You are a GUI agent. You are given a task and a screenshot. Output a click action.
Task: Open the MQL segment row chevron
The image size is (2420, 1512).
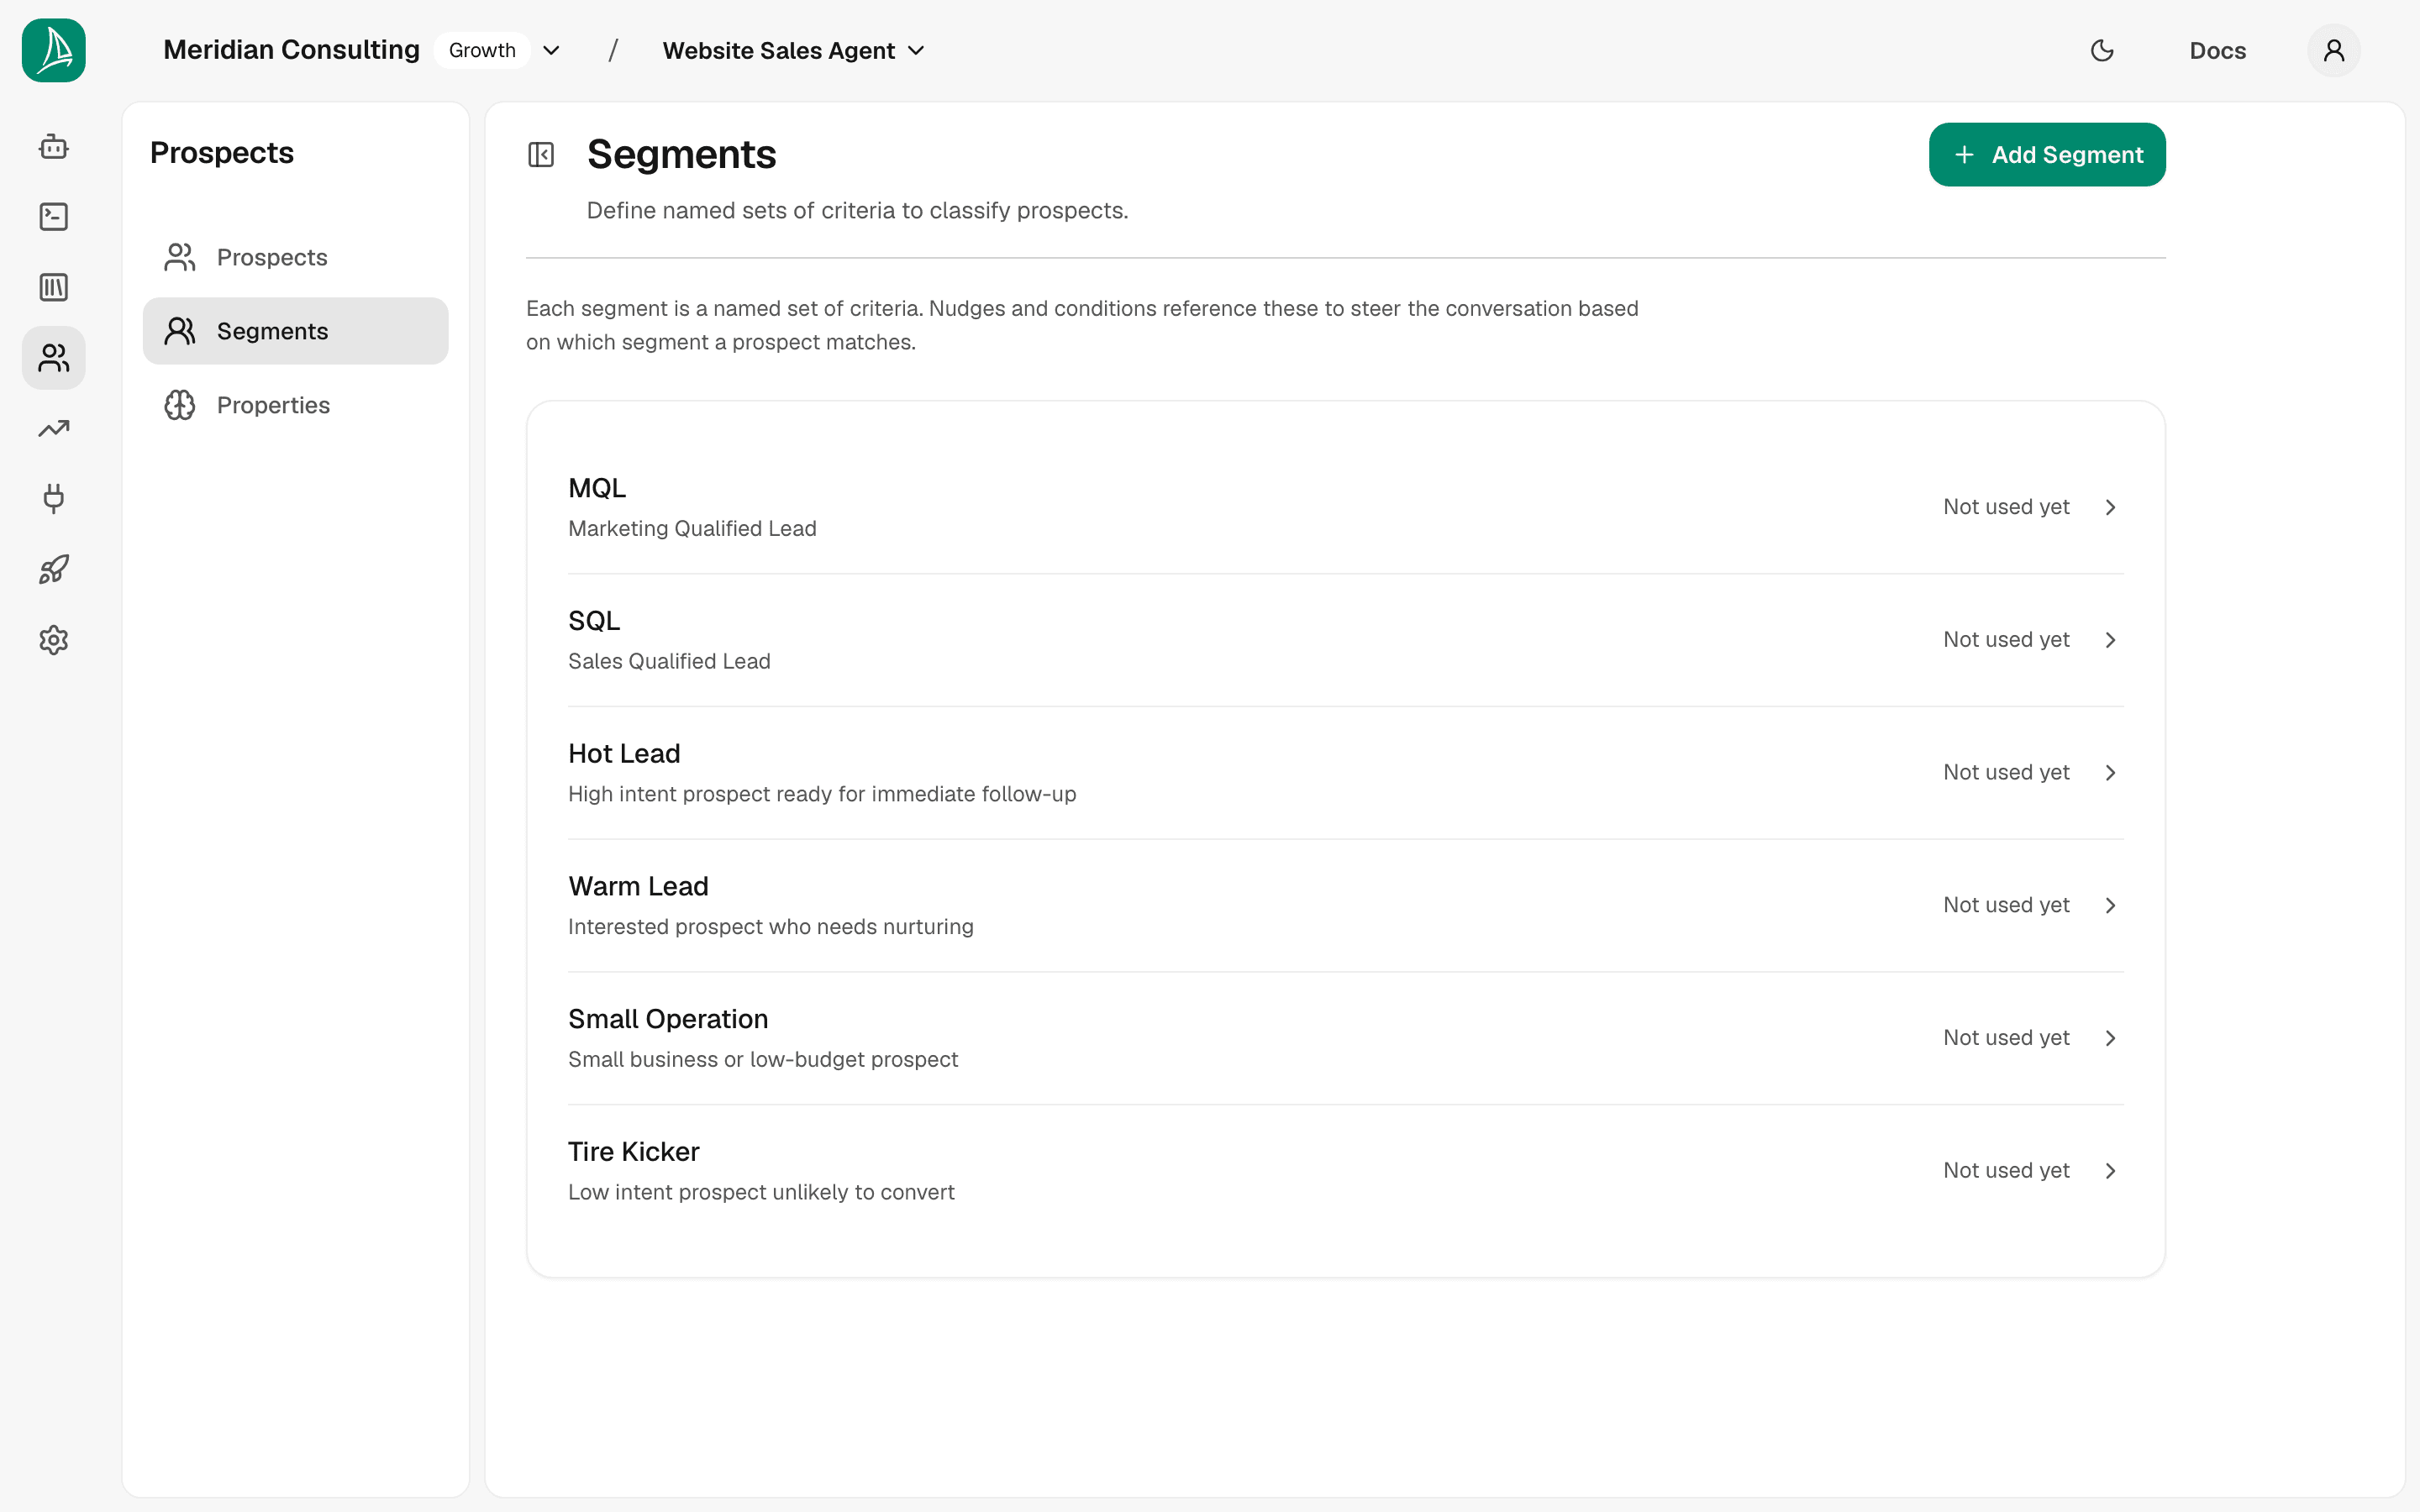pos(2110,507)
